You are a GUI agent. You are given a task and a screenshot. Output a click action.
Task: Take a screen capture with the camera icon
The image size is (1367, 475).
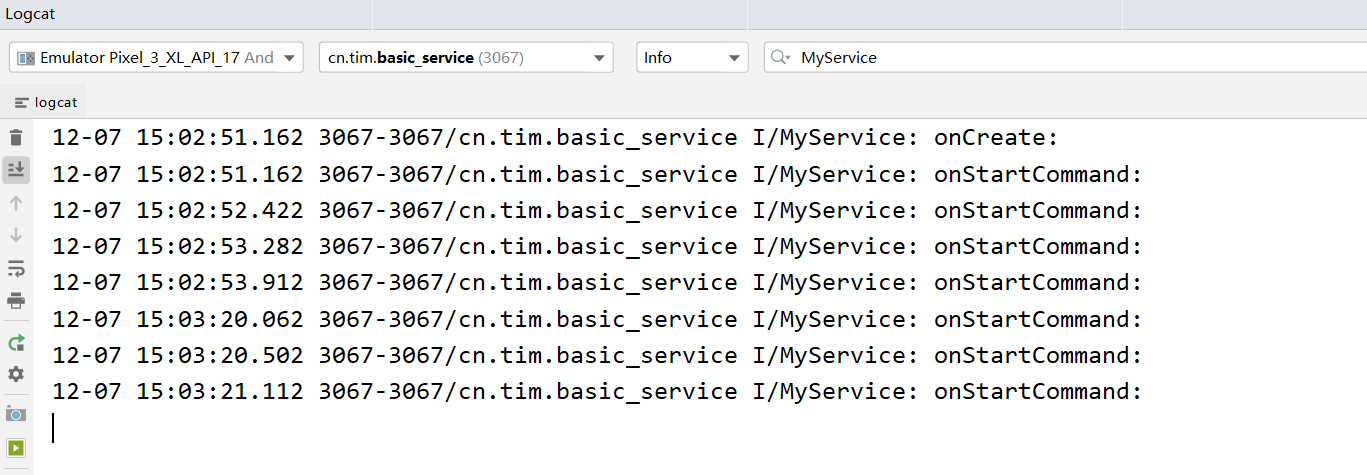[16, 413]
